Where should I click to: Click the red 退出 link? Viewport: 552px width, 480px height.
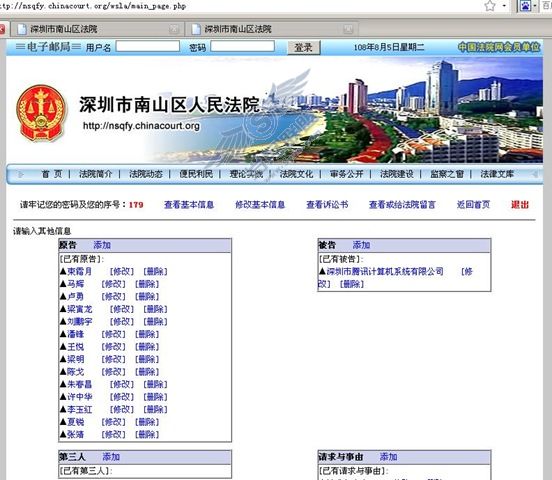click(520, 205)
